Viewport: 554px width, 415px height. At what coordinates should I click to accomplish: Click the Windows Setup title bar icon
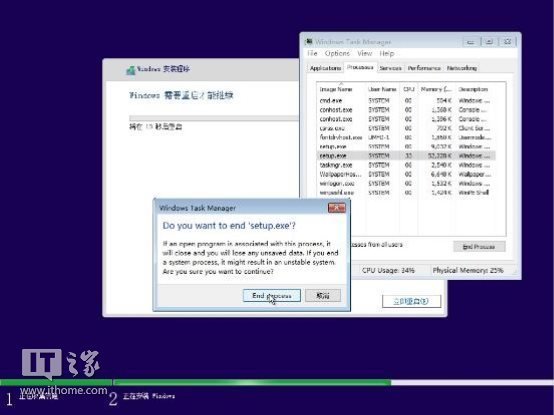(x=130, y=70)
